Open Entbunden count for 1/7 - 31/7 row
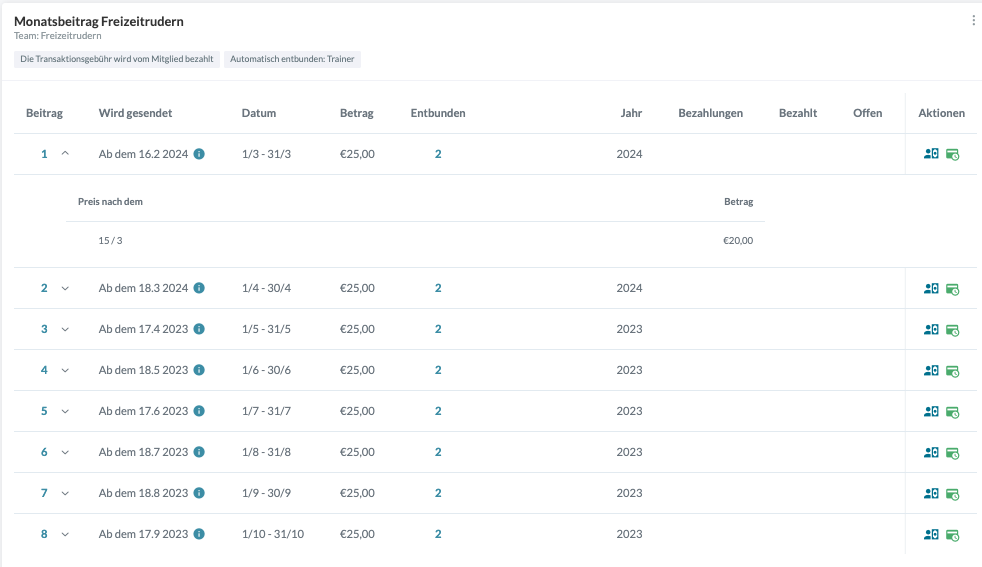The height and width of the screenshot is (567, 982). pos(438,411)
